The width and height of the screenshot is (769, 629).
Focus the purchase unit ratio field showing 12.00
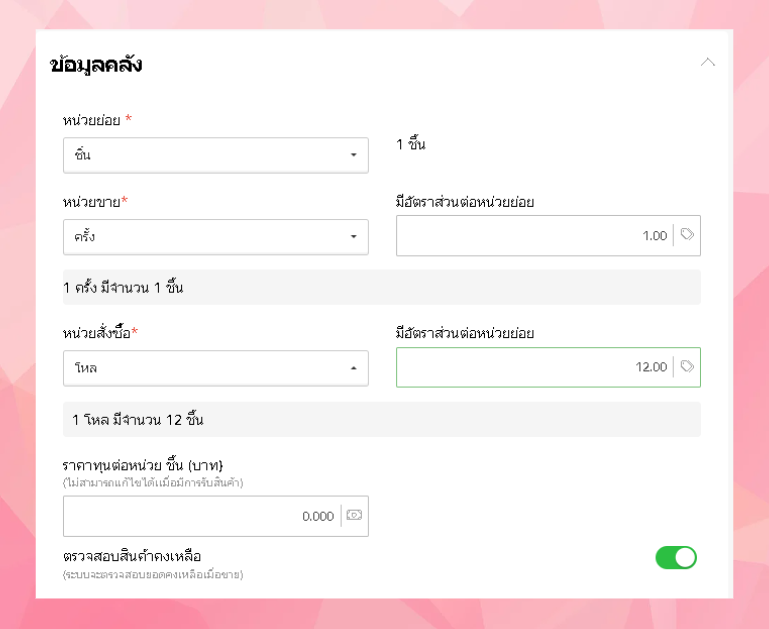(535, 367)
